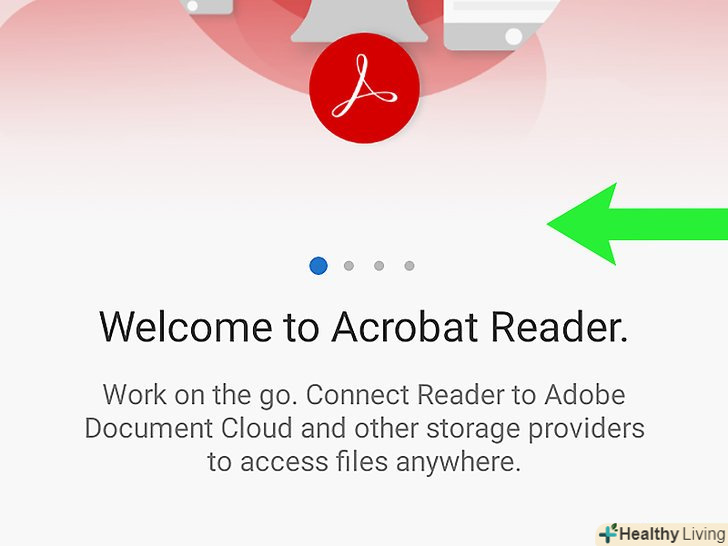Click the word 'Healthy' in the watermark
This screenshot has width=728, height=546.
click(x=649, y=534)
